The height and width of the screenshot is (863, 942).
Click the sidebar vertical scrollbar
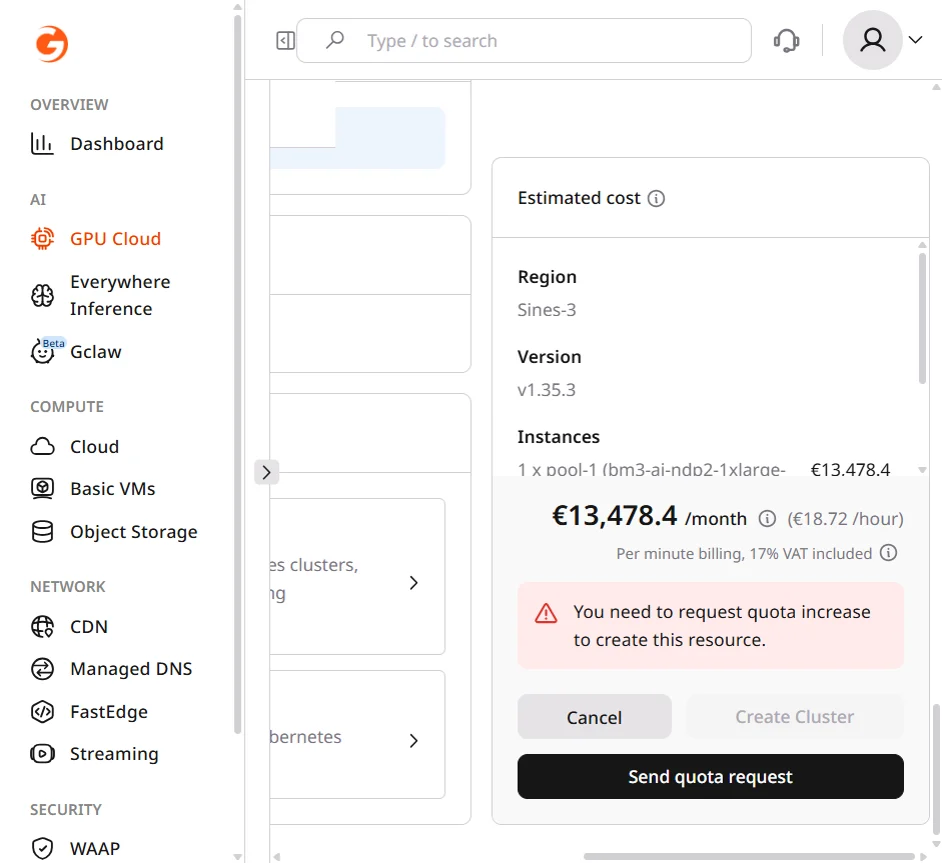click(237, 374)
